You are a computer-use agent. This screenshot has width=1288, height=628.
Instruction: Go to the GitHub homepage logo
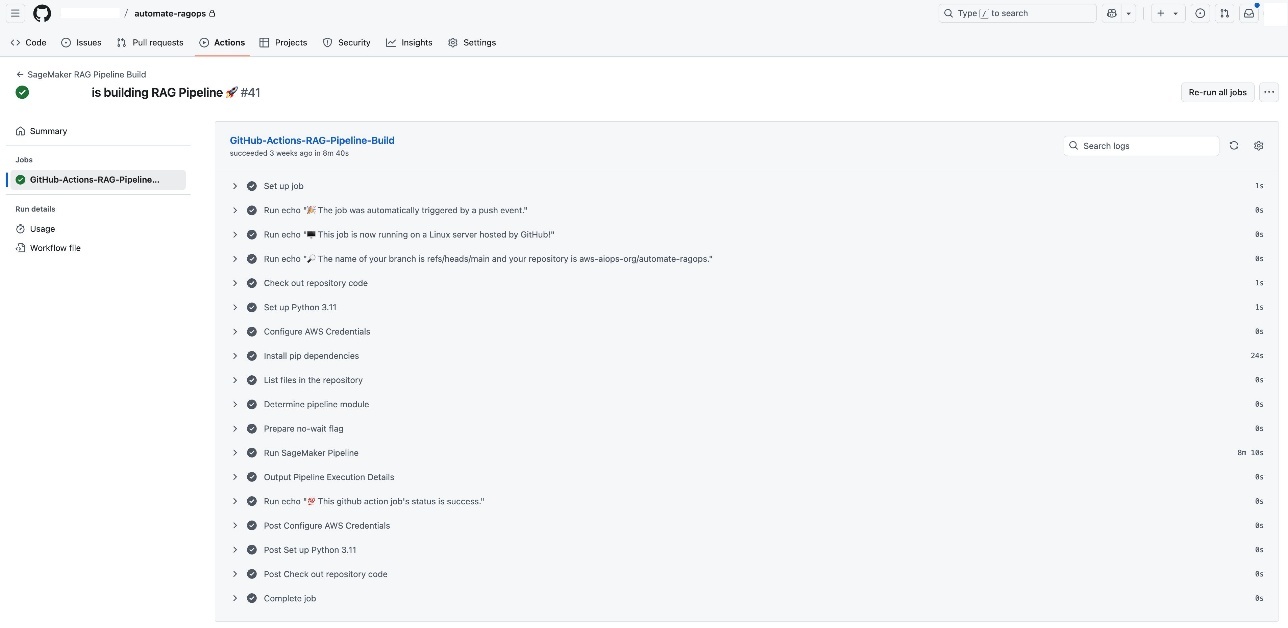click(42, 13)
